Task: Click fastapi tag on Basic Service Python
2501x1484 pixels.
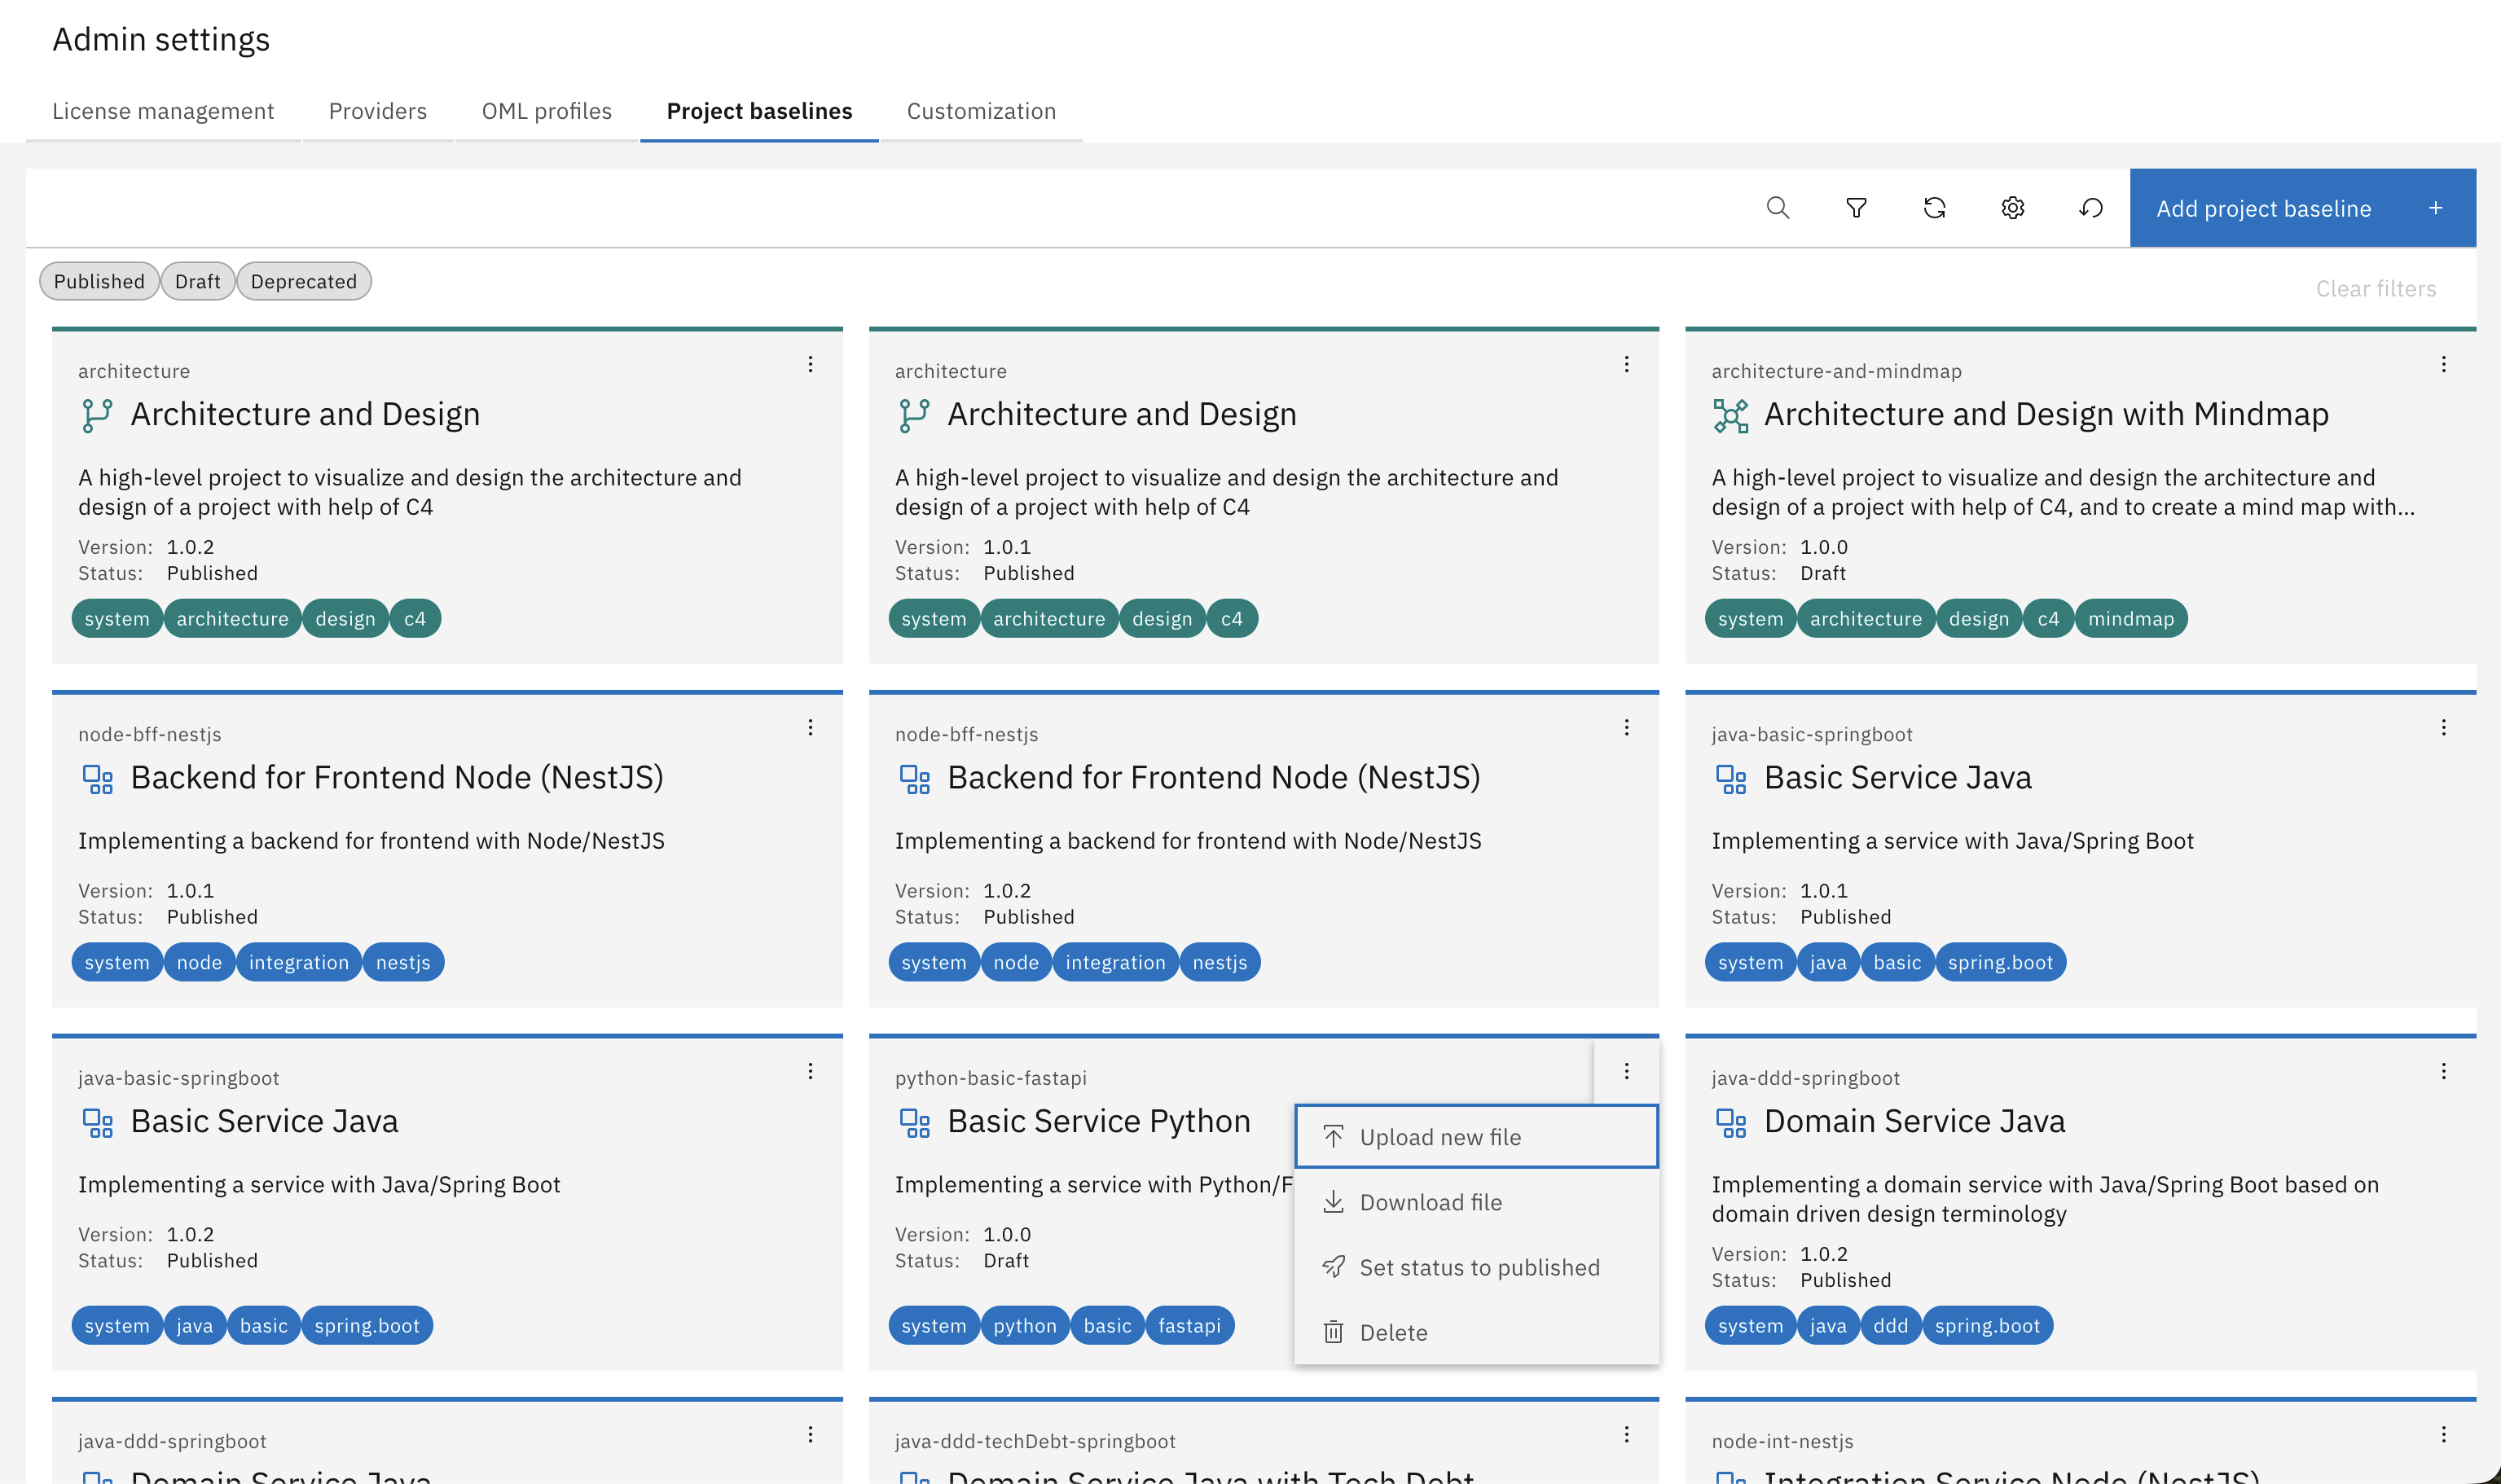Action: [x=1189, y=1326]
